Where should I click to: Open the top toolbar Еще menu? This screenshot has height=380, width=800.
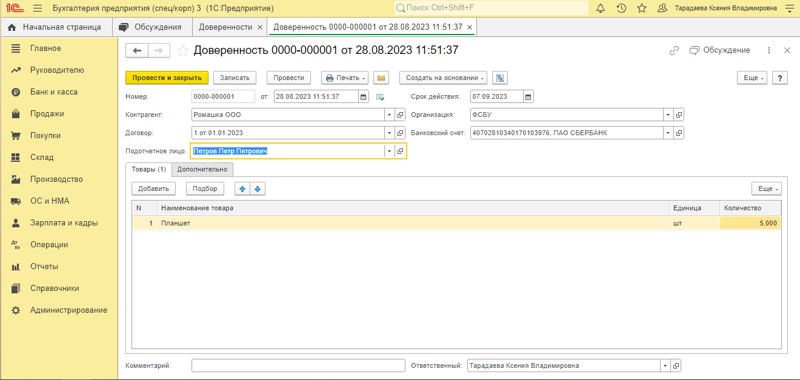point(753,78)
